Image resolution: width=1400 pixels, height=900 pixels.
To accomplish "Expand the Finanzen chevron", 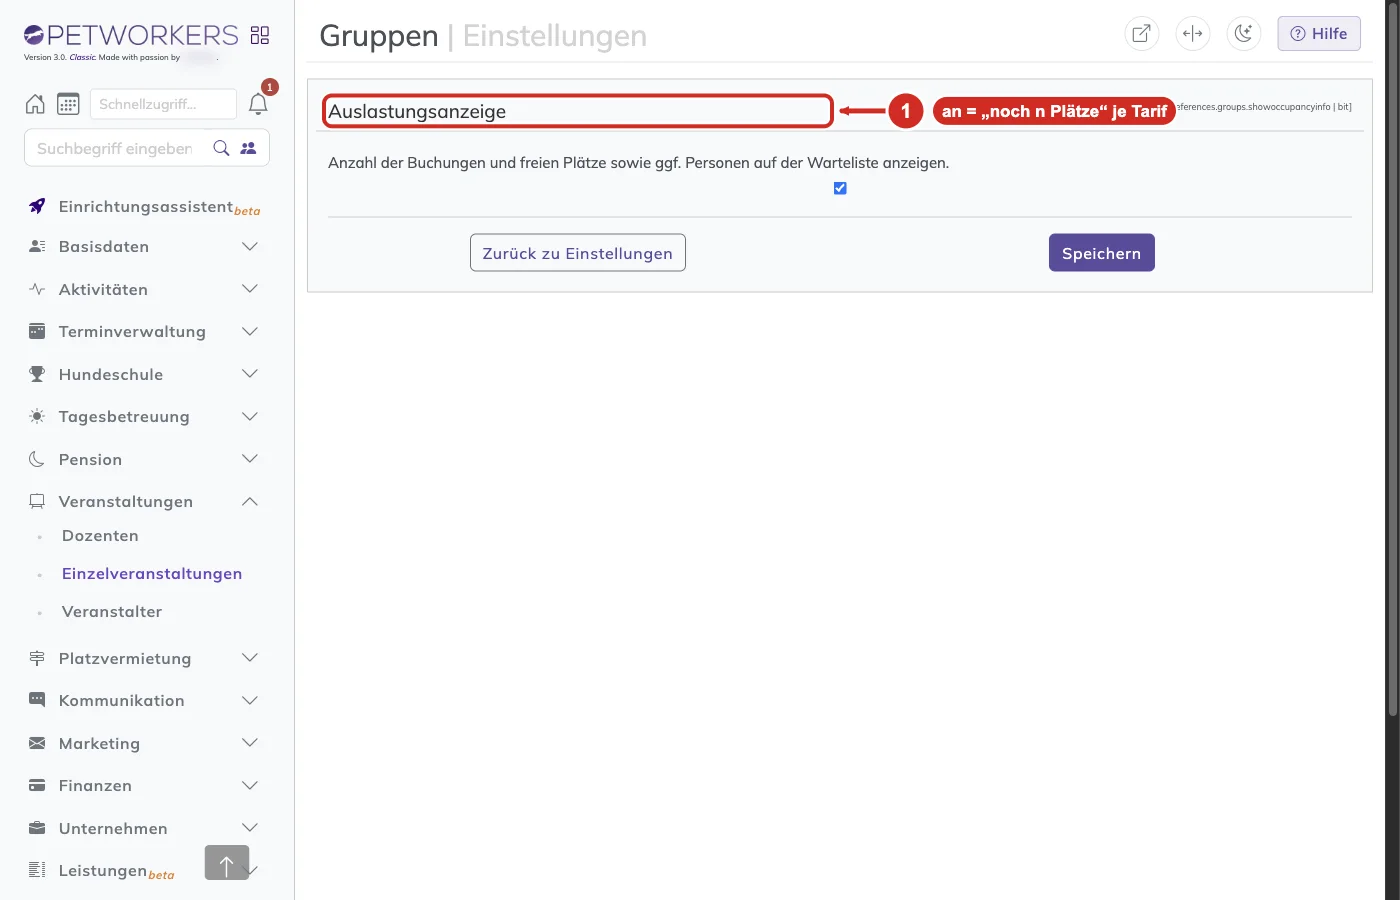I will pyautogui.click(x=250, y=785).
